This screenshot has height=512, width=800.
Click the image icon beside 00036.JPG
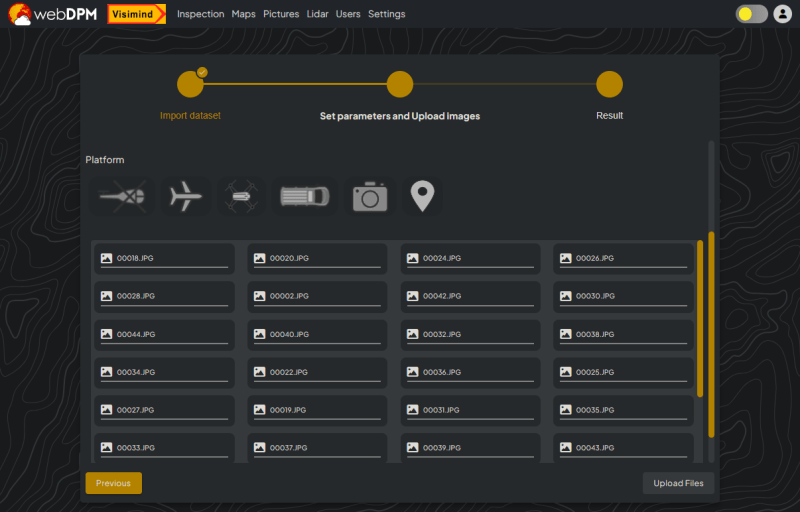412,372
